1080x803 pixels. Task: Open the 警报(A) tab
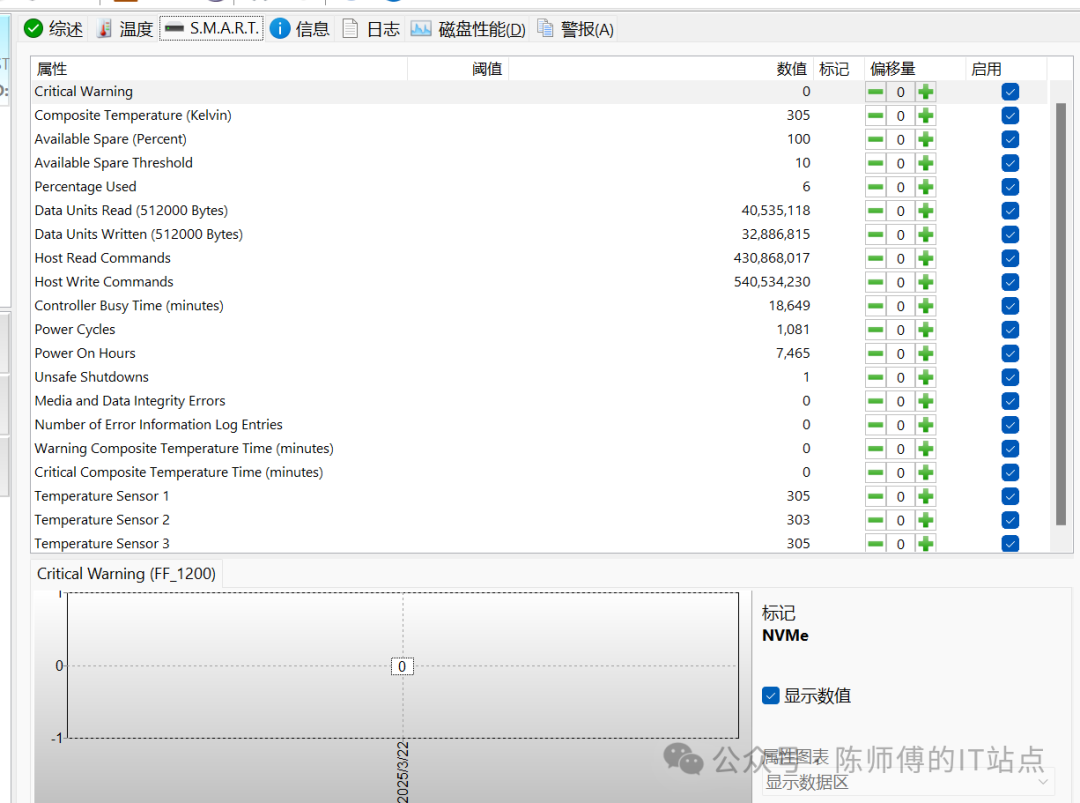click(x=575, y=29)
